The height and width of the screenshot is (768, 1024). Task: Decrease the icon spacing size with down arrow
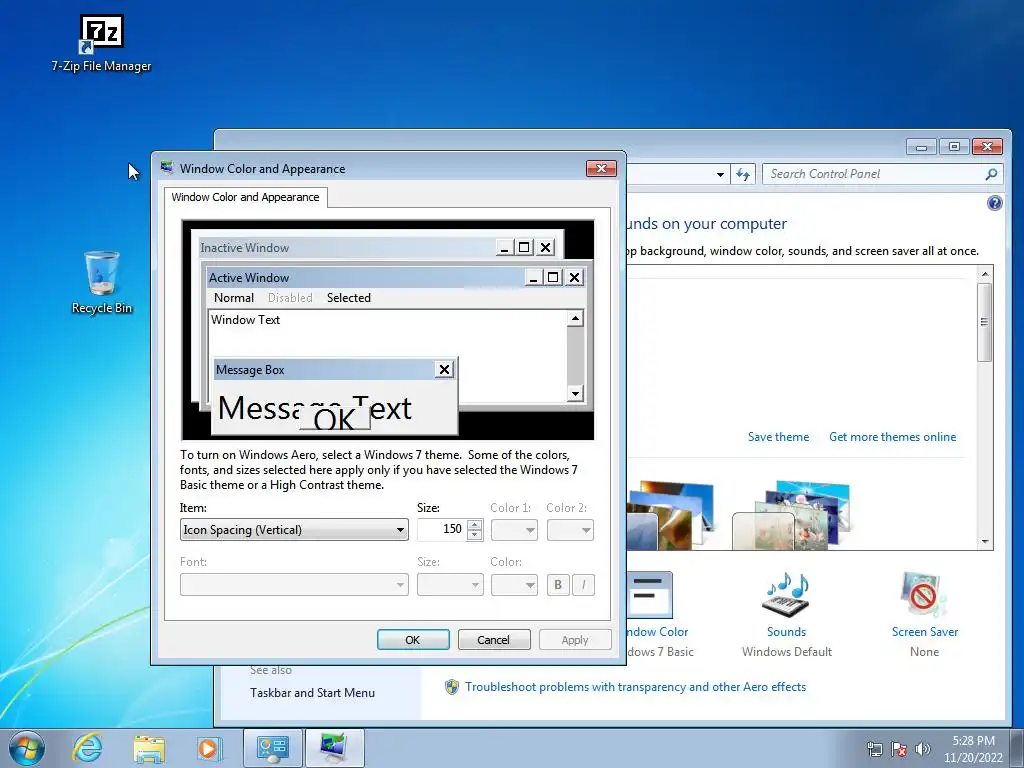(475, 536)
